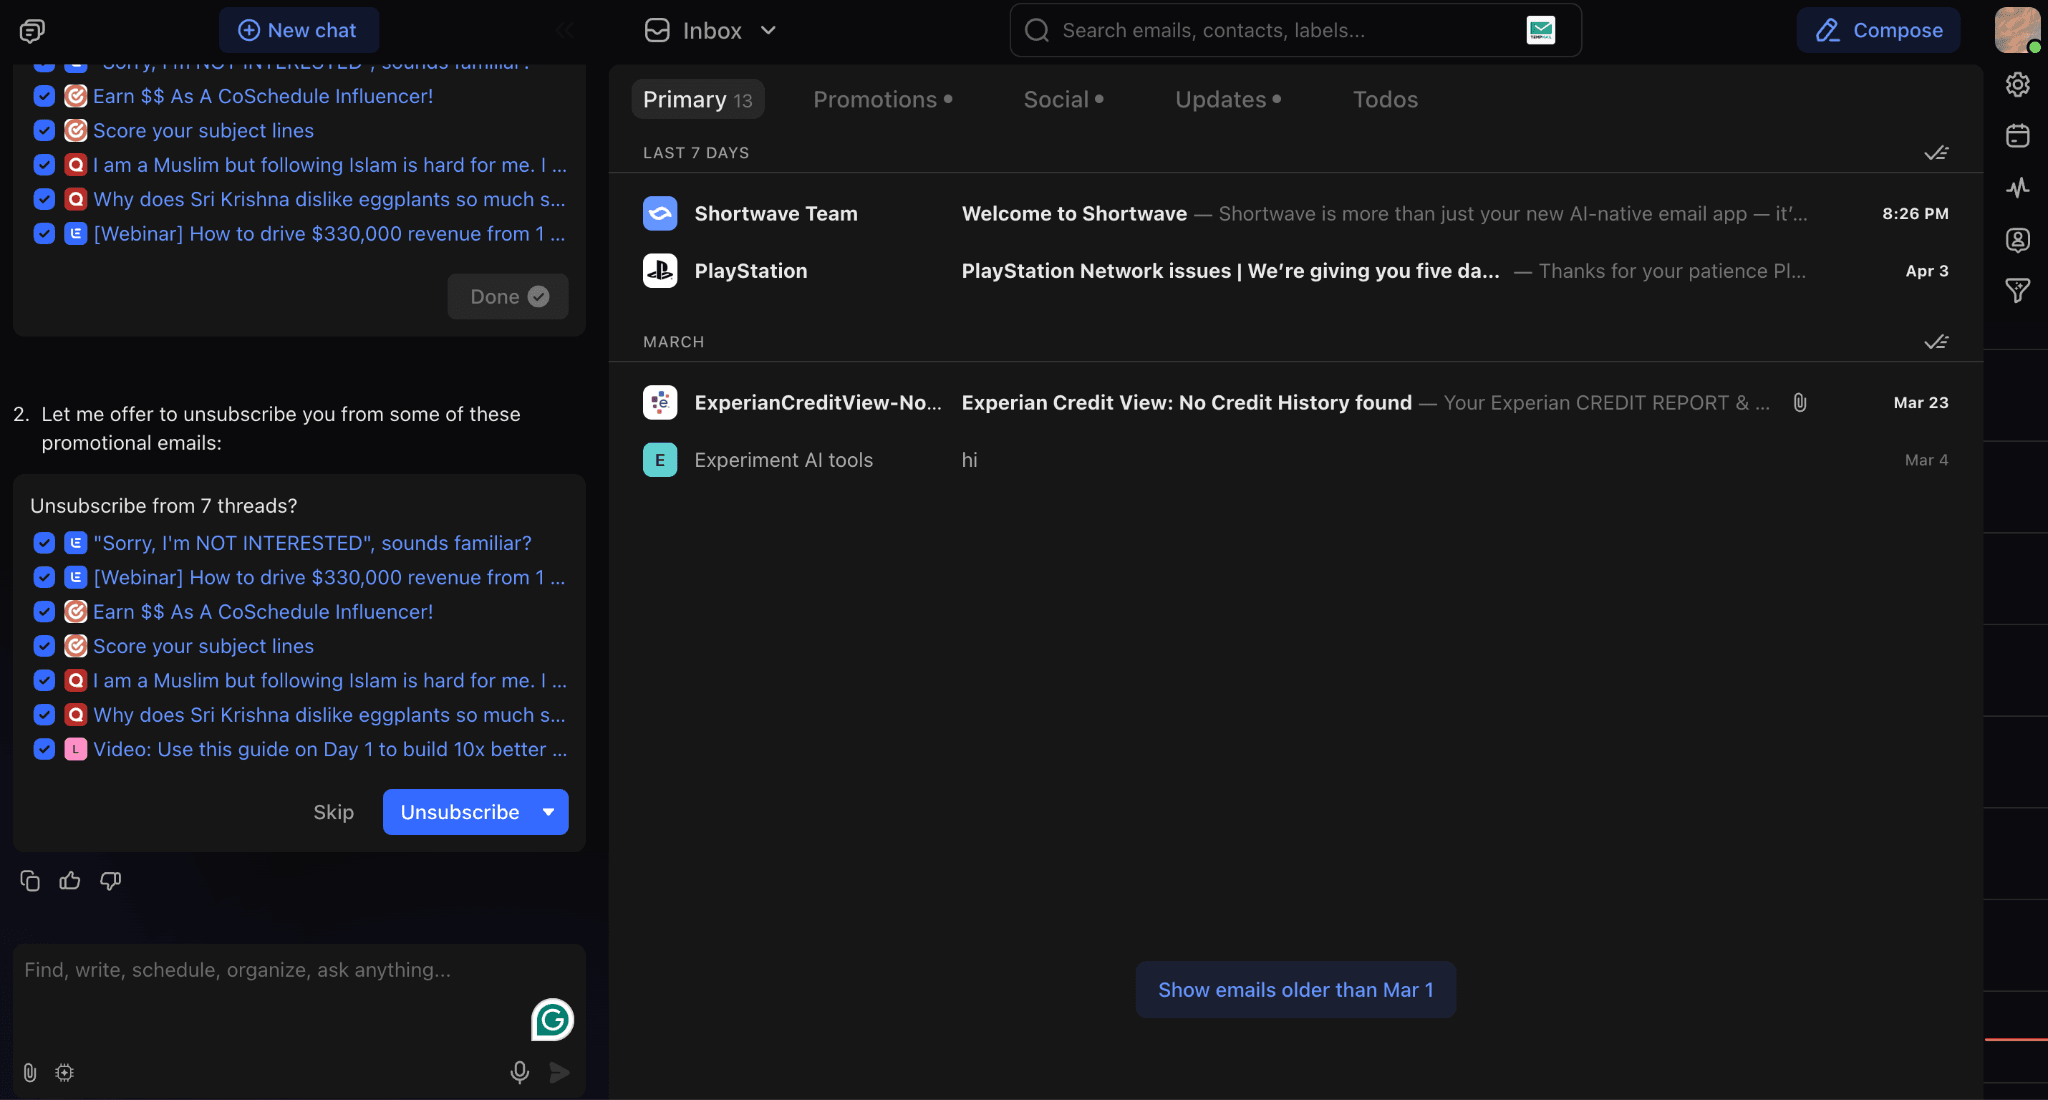Viewport: 2048px width, 1100px height.
Task: Compose a new email
Action: tap(1878, 30)
